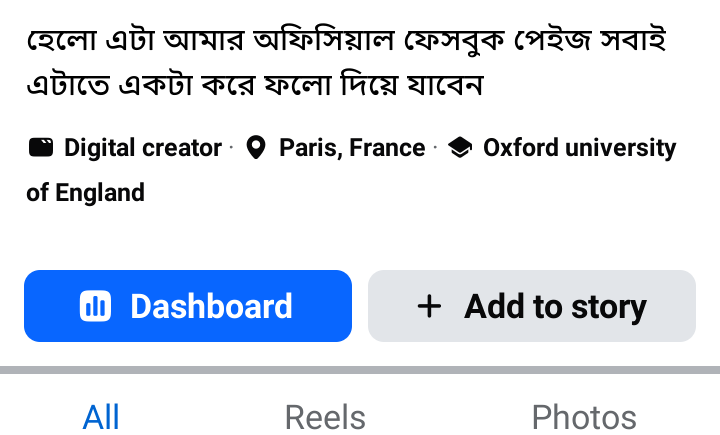Click the Digital creator category icon
Viewport: 720px width, 435px height.
40,149
